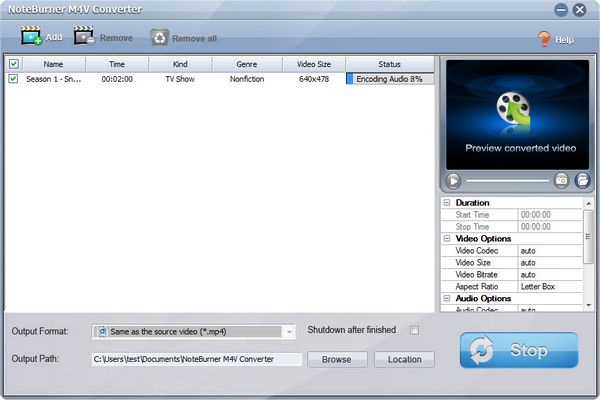Take a snapshot with the camera icon
This screenshot has height=400, width=600.
pos(561,180)
